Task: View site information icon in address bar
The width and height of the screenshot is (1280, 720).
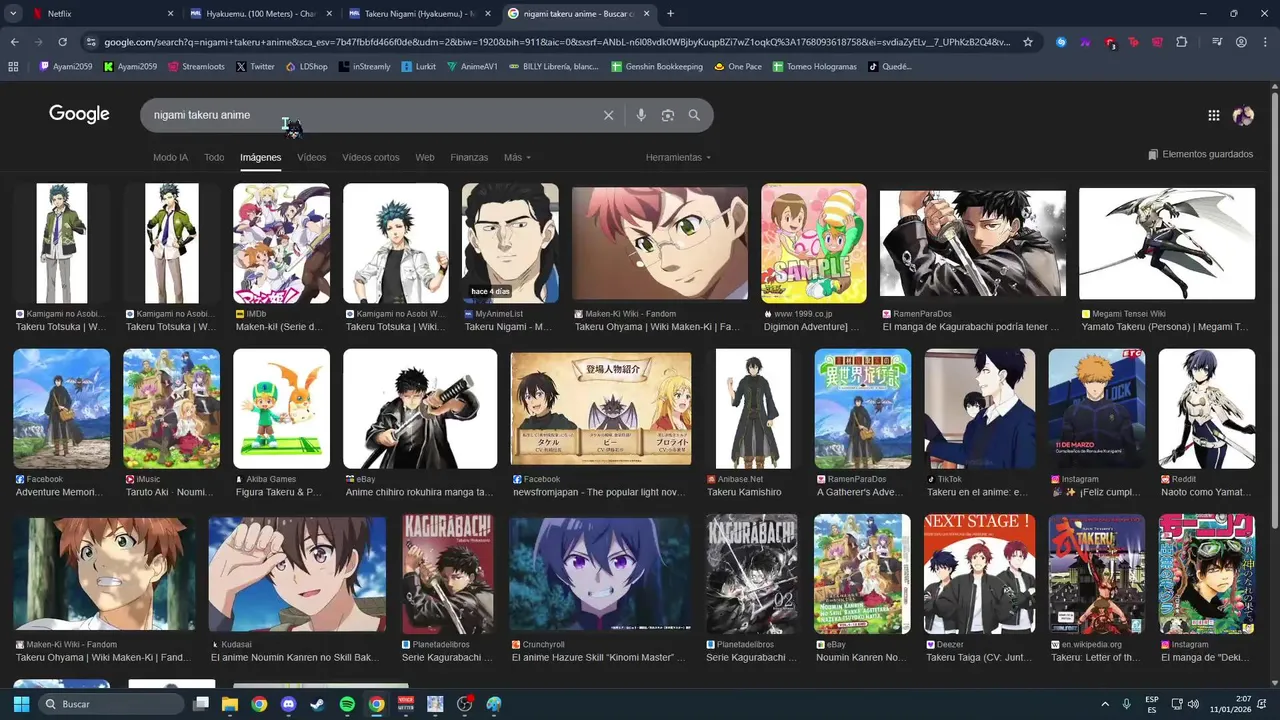Action: coord(91,42)
